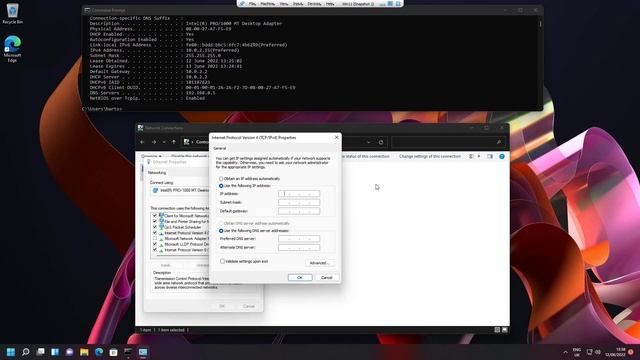Click the ENG language indicator
640x360 pixels.
tap(577, 352)
